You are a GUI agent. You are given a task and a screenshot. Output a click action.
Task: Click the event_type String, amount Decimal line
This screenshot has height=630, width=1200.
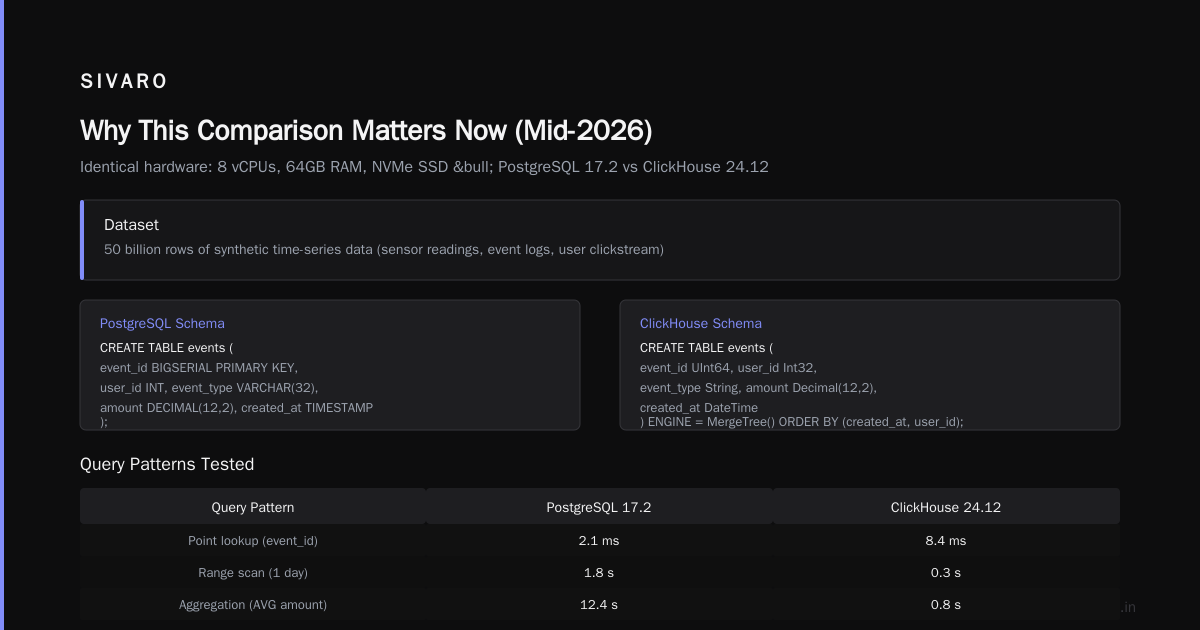click(758, 387)
